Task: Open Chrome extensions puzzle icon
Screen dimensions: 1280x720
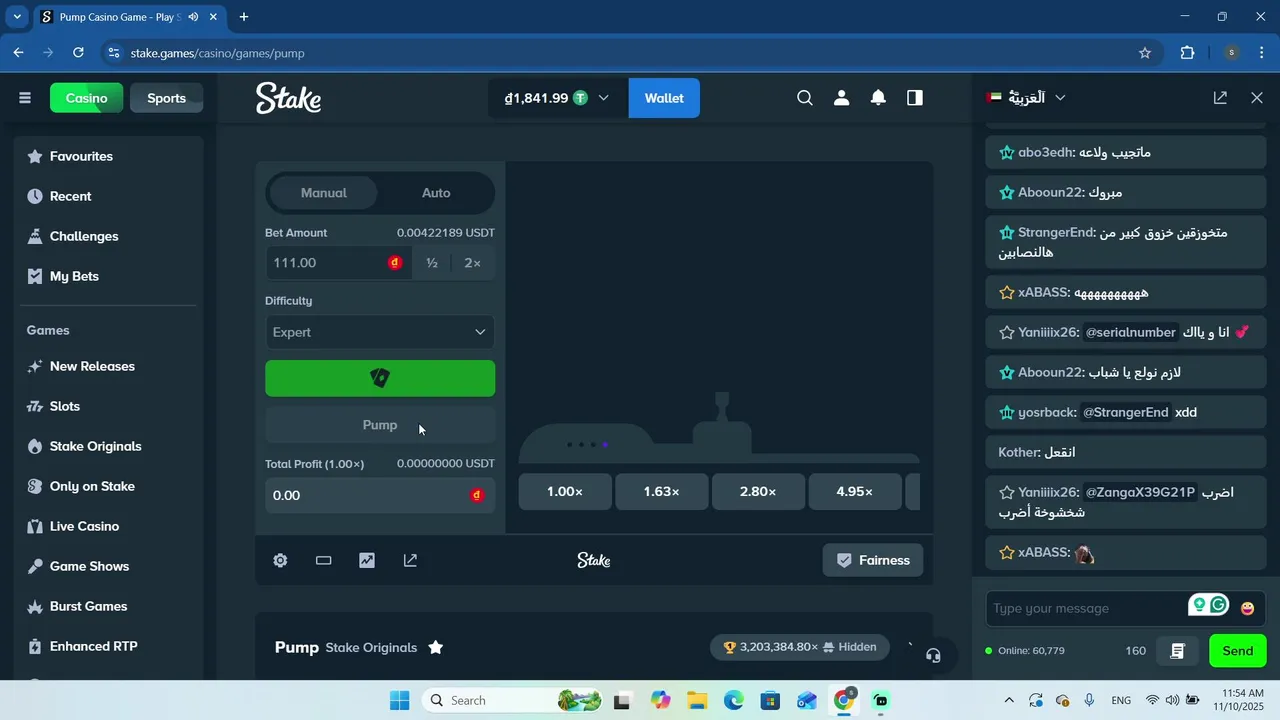Action: click(1188, 53)
